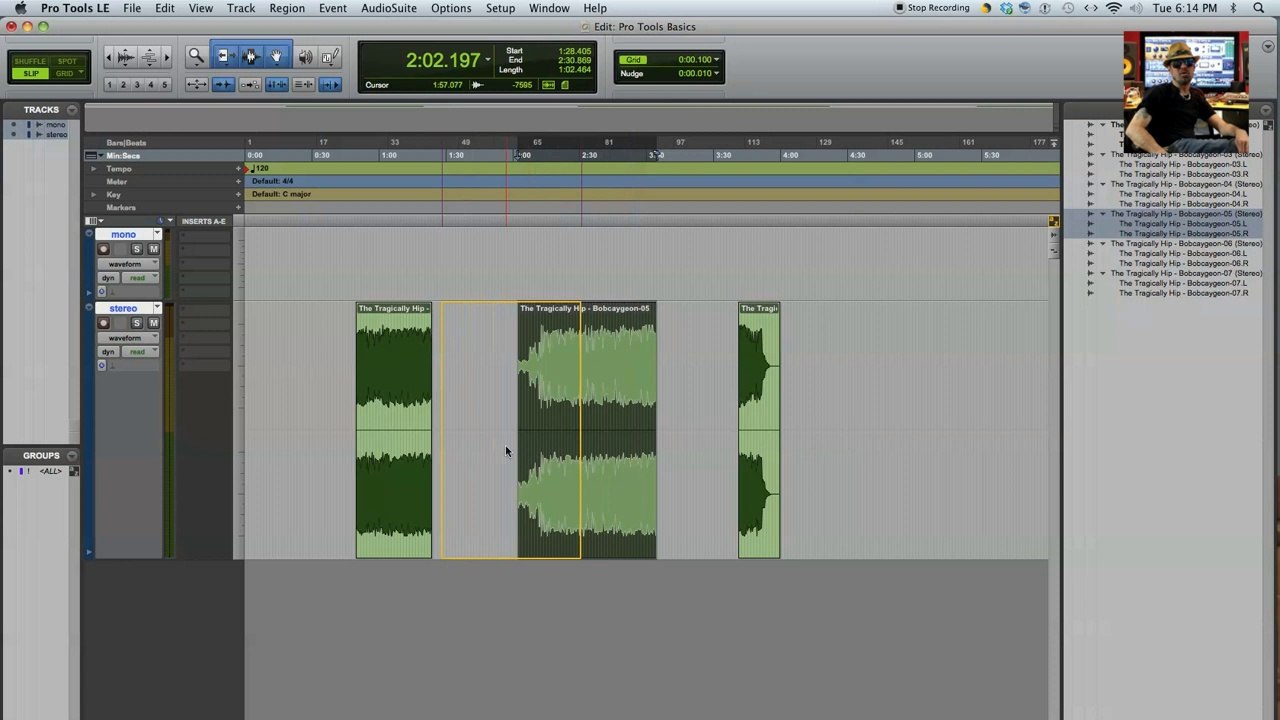1280x720 pixels.
Task: Open mono track name dropdown arrow
Action: point(156,234)
